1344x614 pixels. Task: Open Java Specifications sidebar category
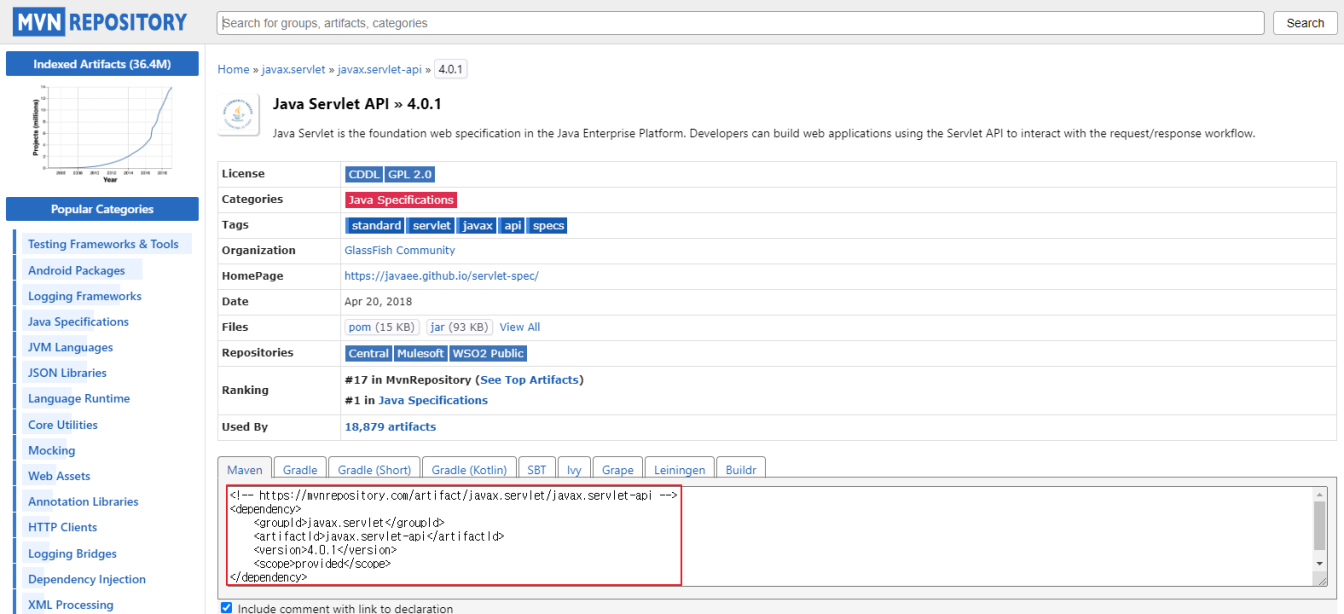(x=78, y=322)
